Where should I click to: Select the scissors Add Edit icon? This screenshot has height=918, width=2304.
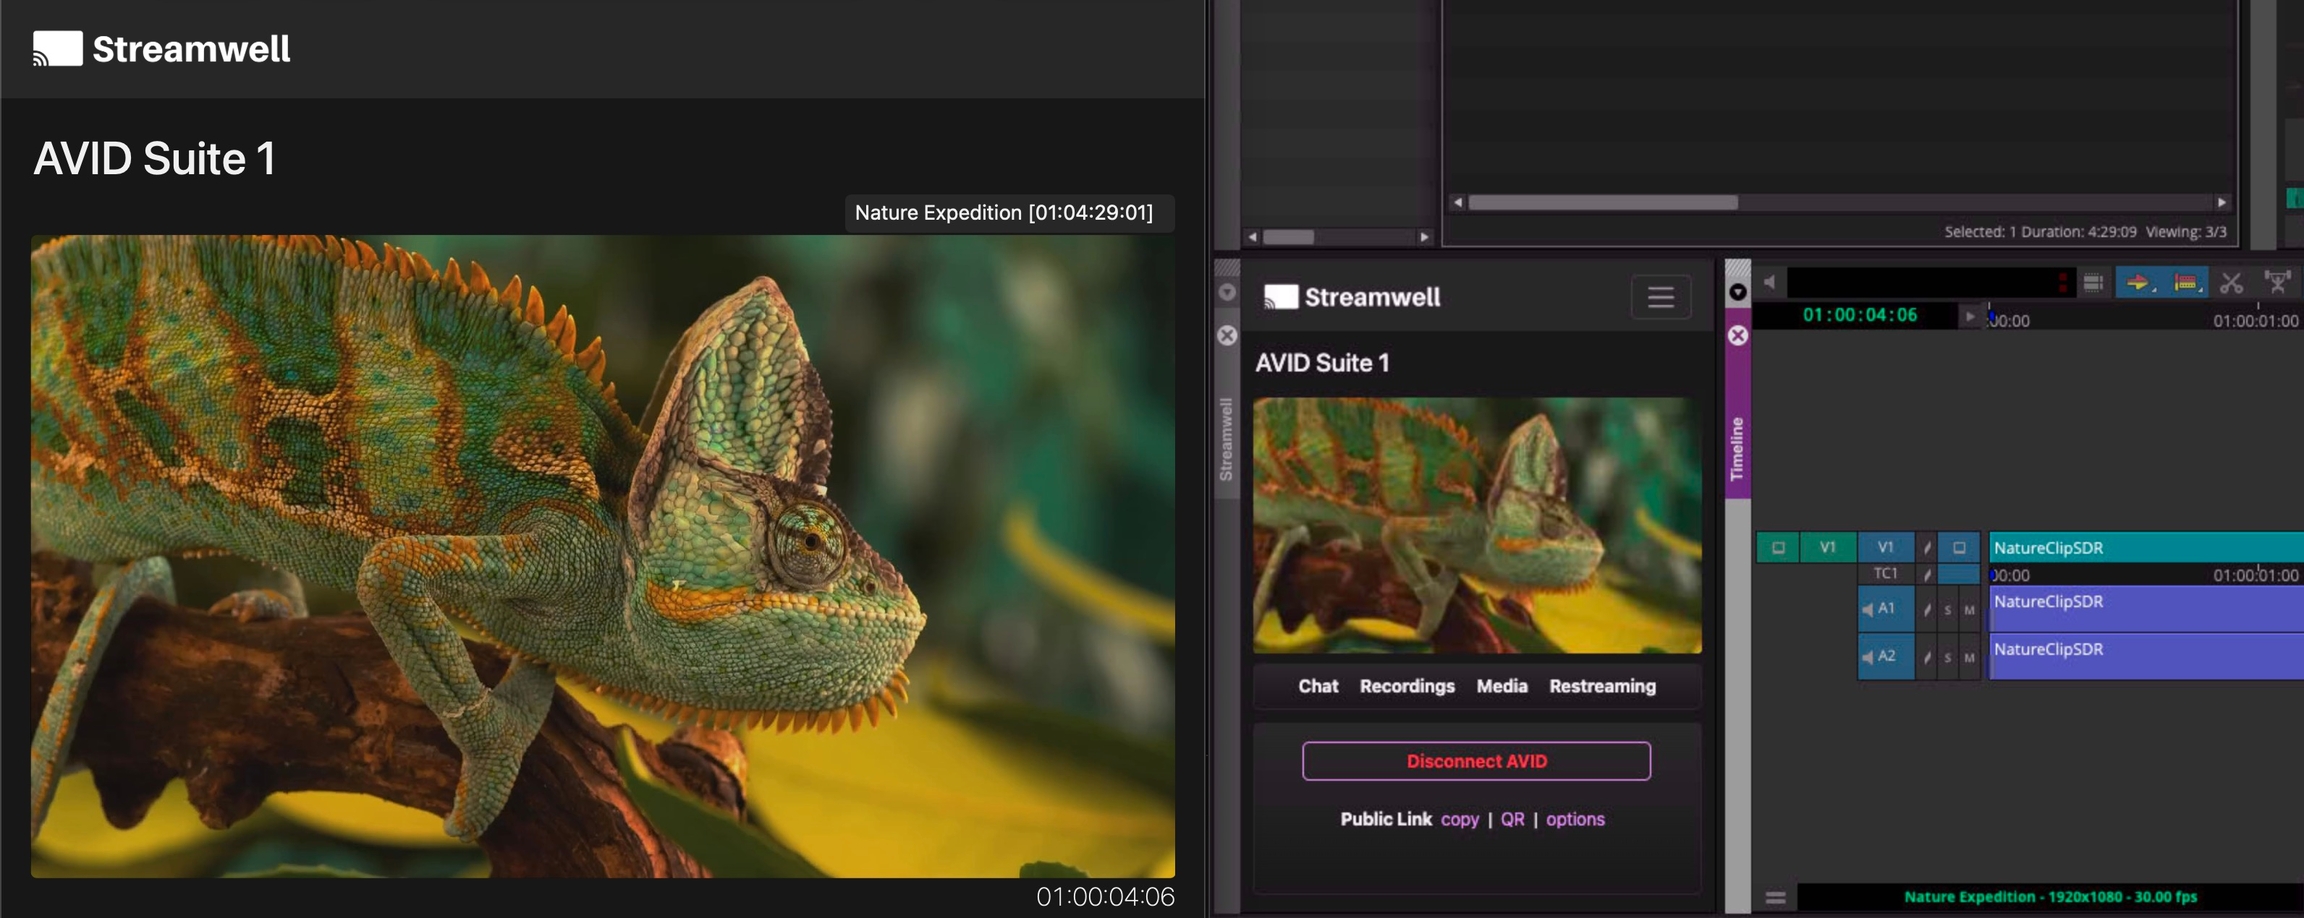coord(2231,283)
